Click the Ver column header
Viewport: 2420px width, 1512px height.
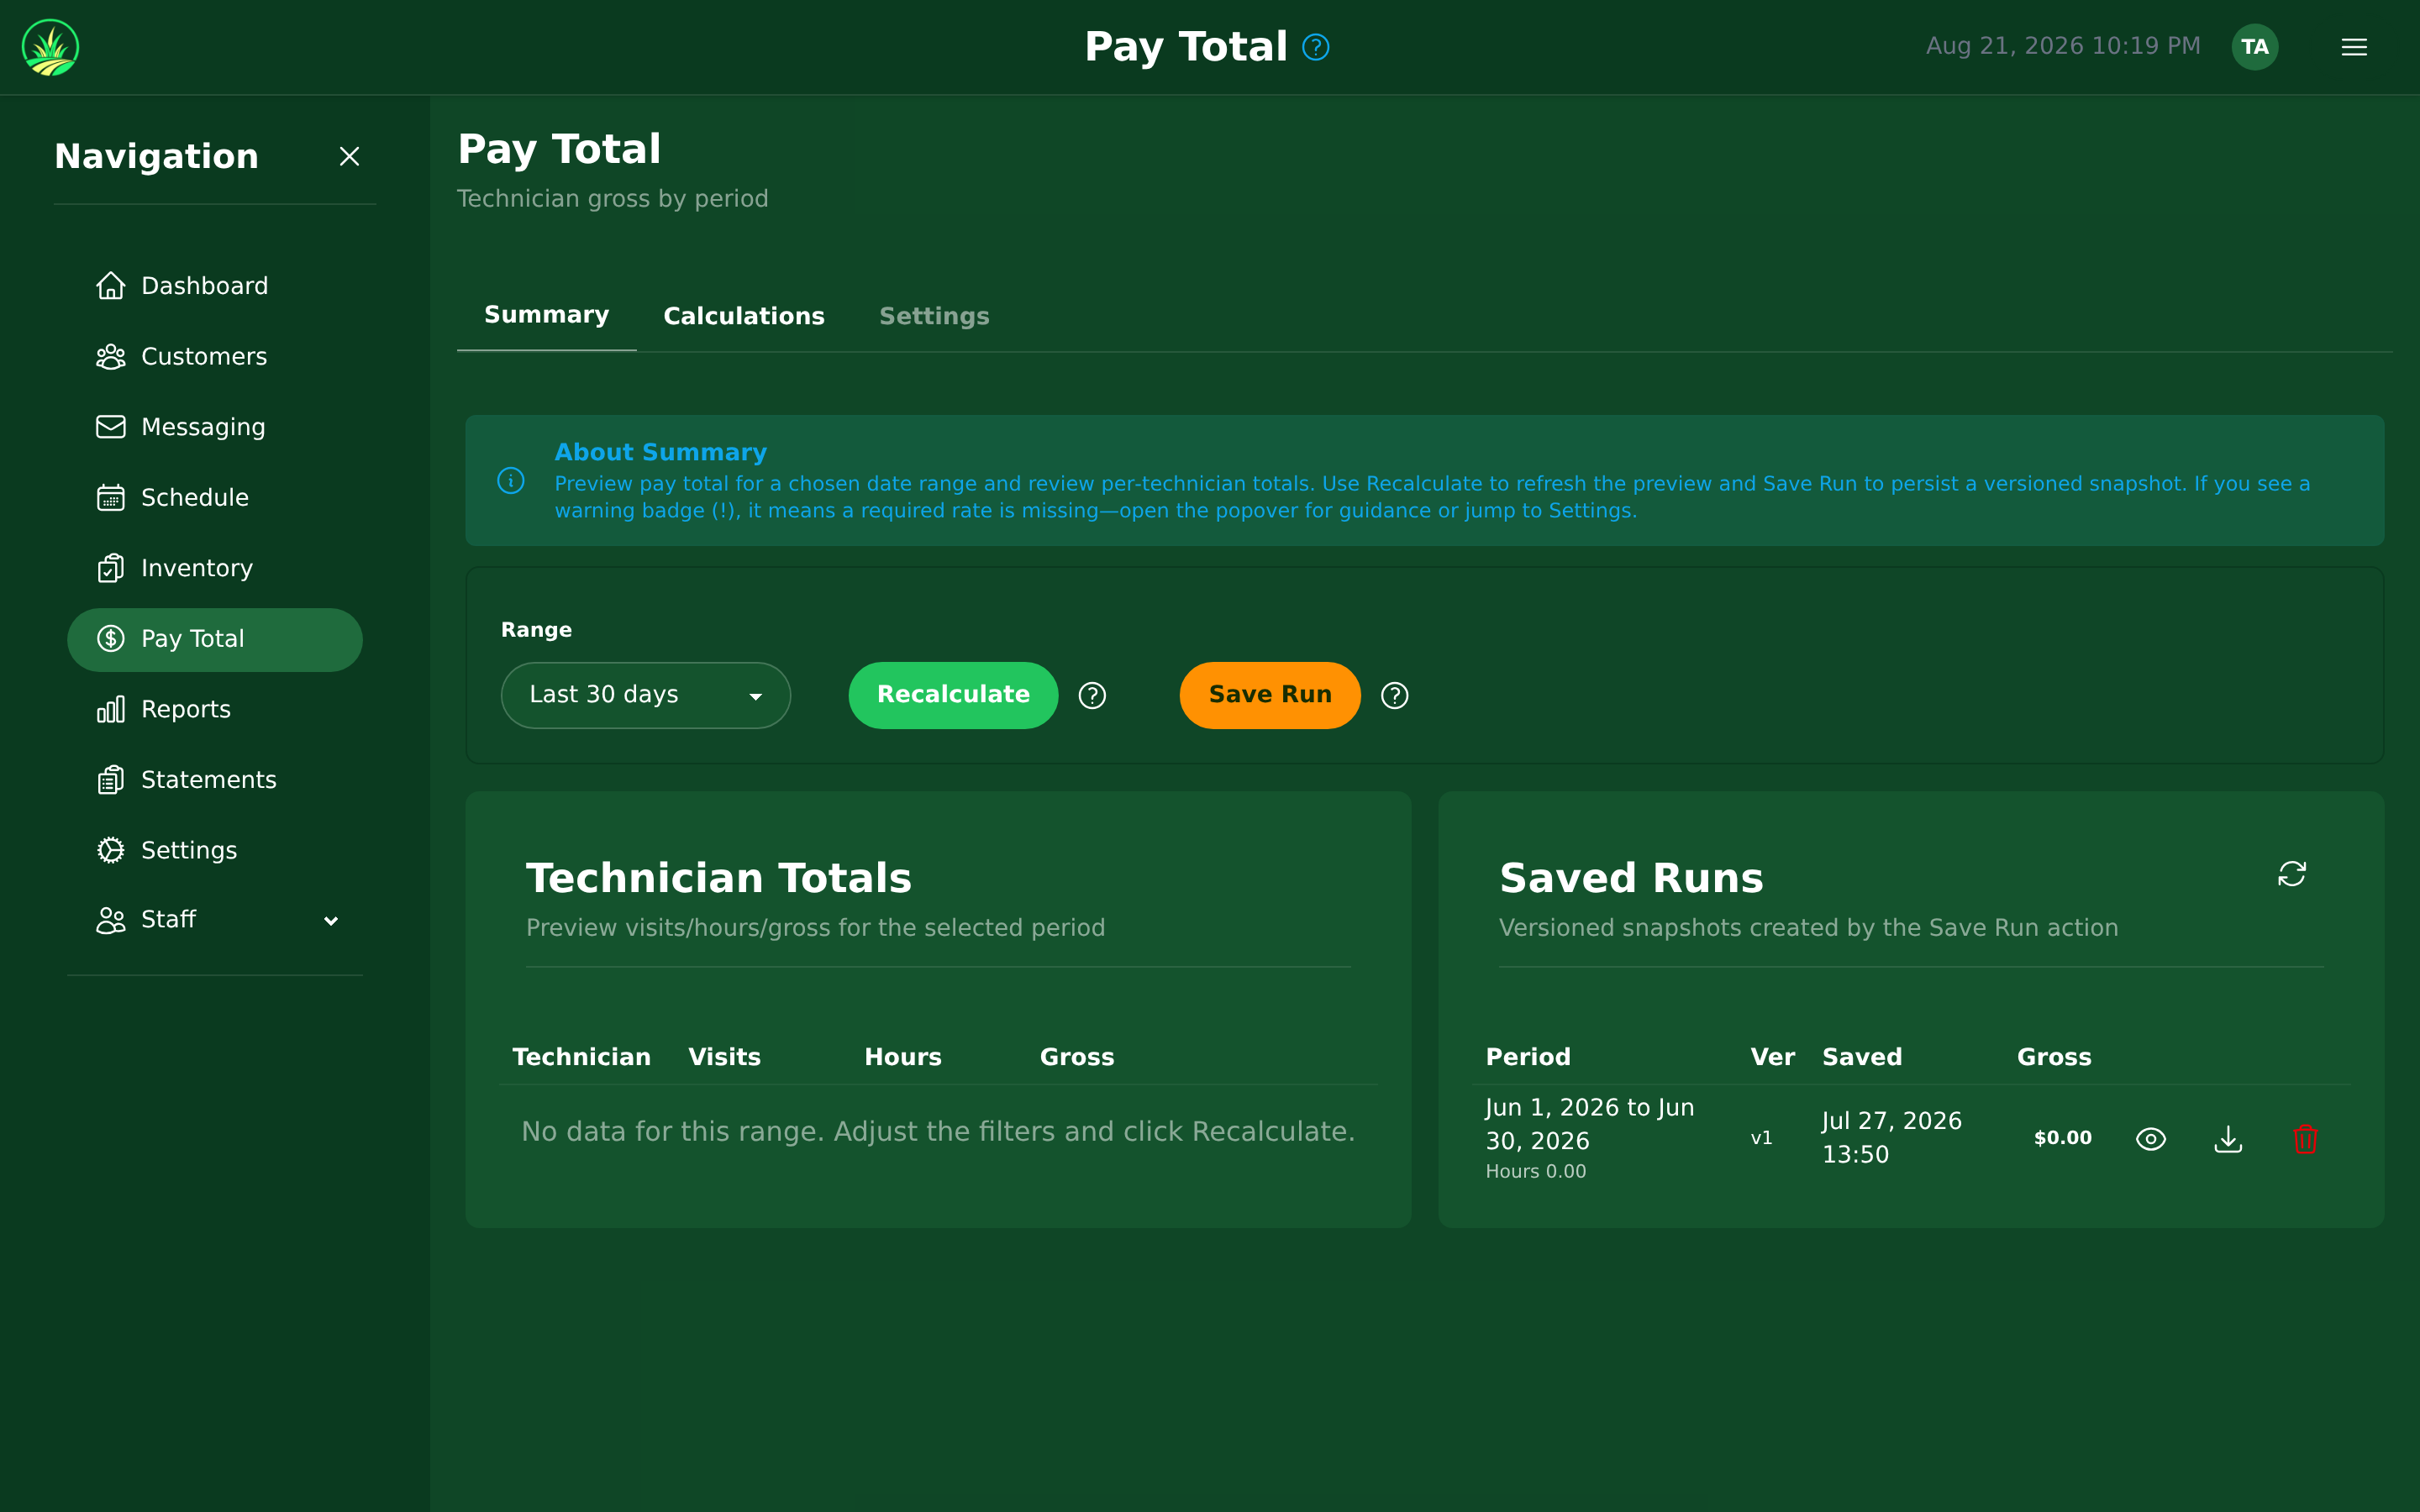[x=1772, y=1057]
